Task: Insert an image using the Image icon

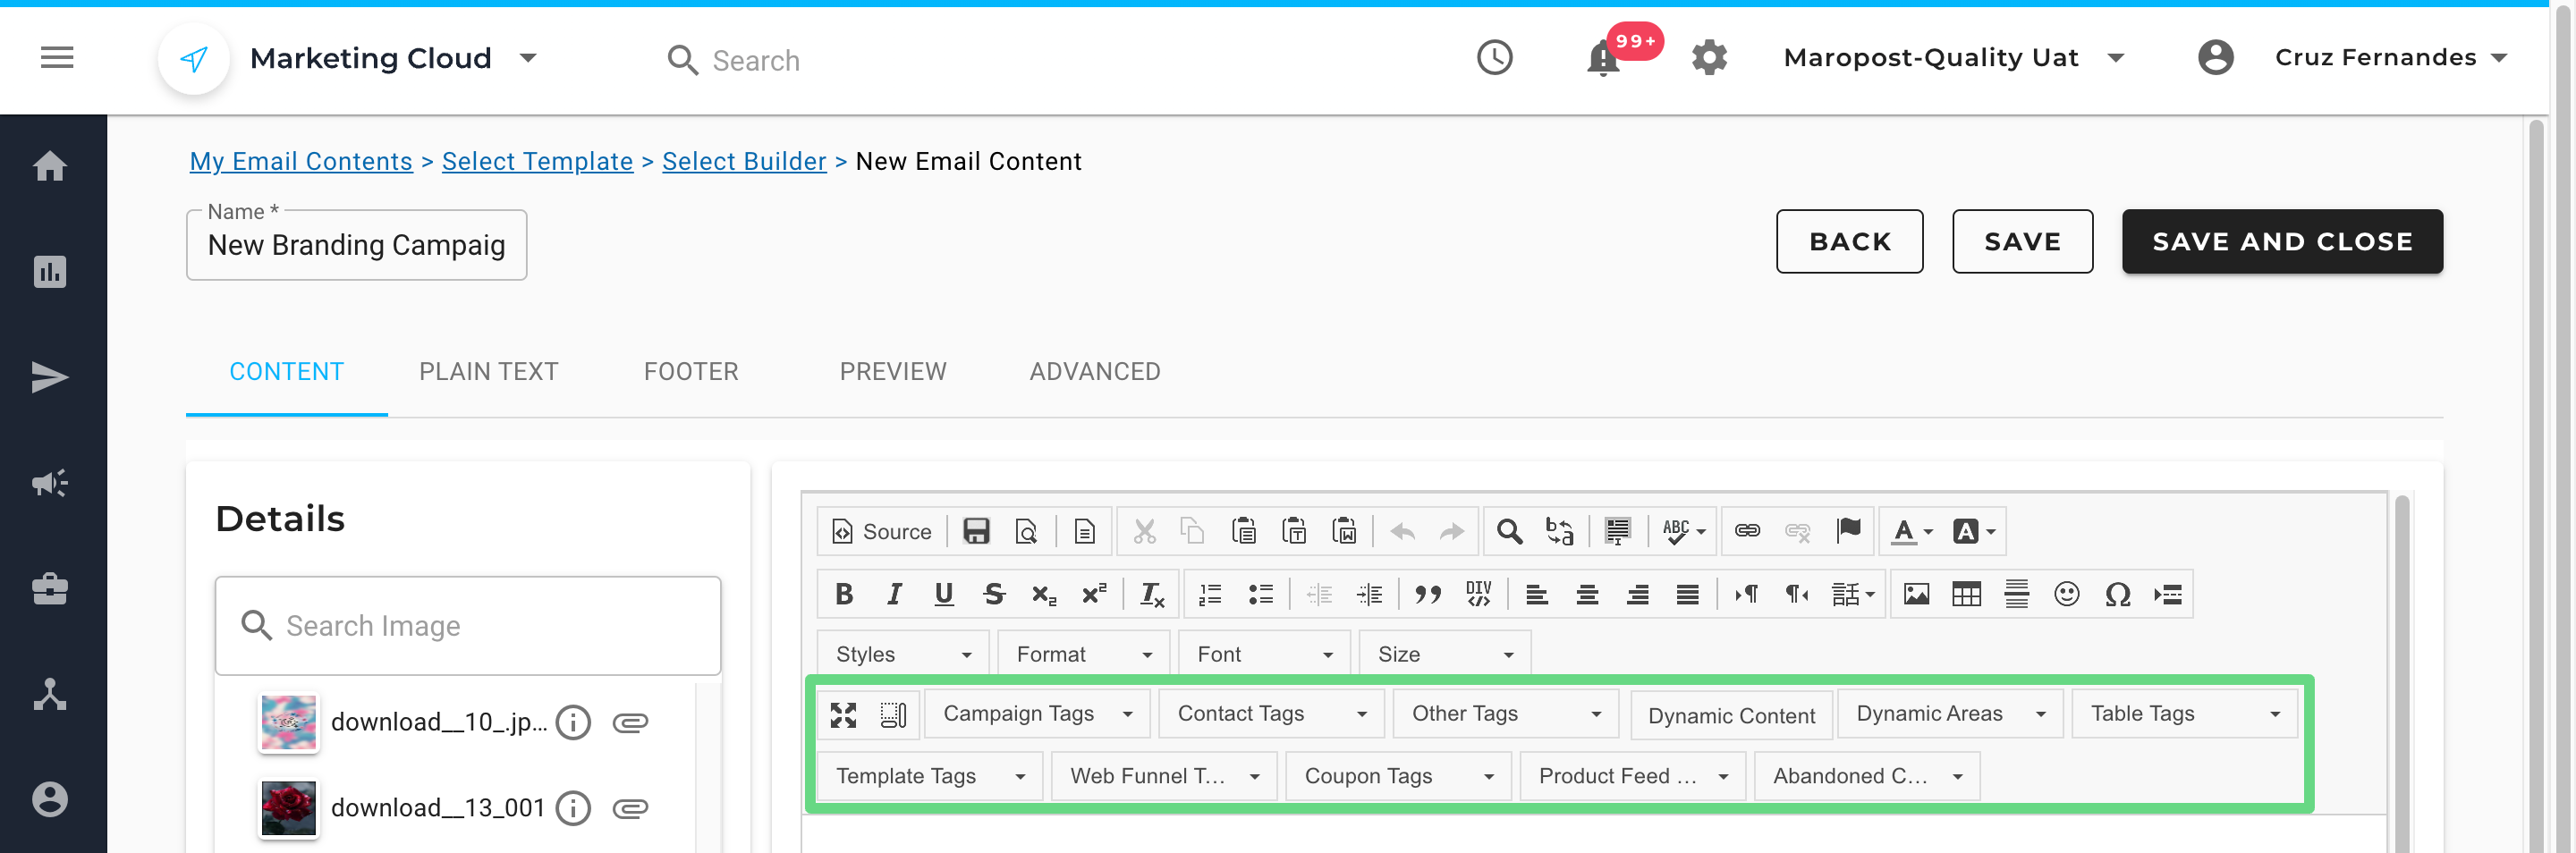Action: point(1916,595)
